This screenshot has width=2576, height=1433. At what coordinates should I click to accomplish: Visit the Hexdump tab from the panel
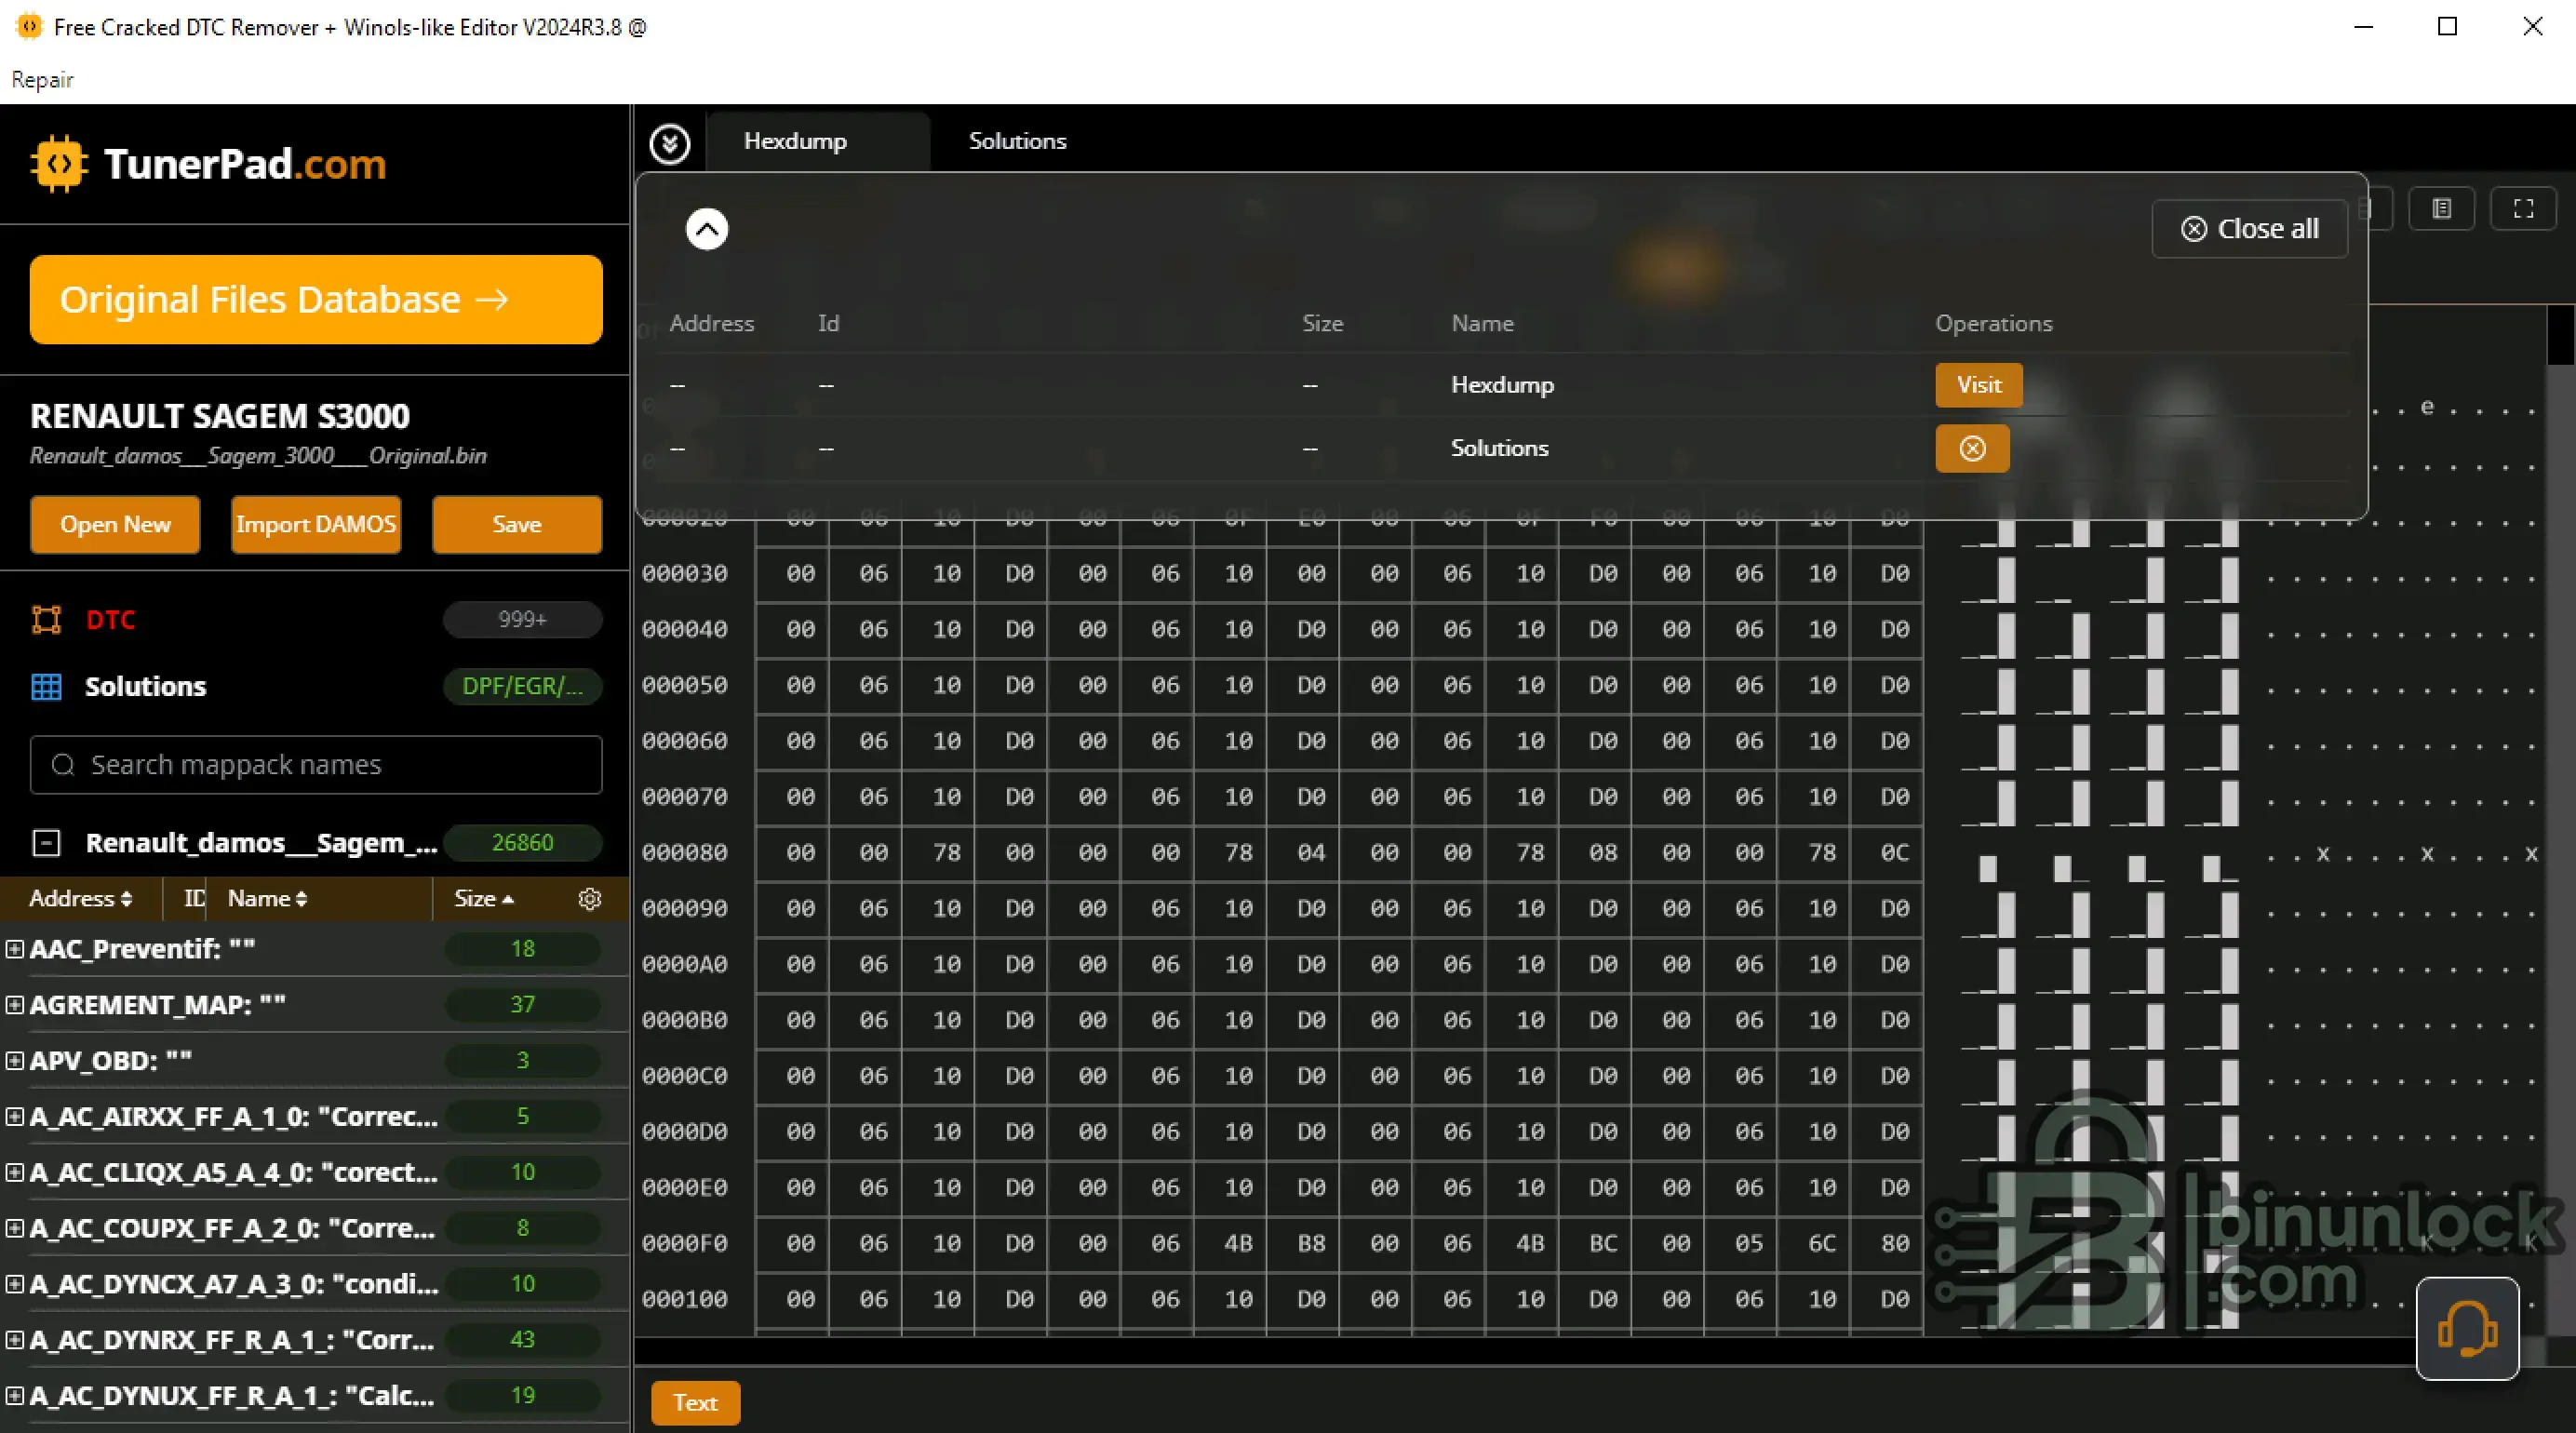[1979, 385]
